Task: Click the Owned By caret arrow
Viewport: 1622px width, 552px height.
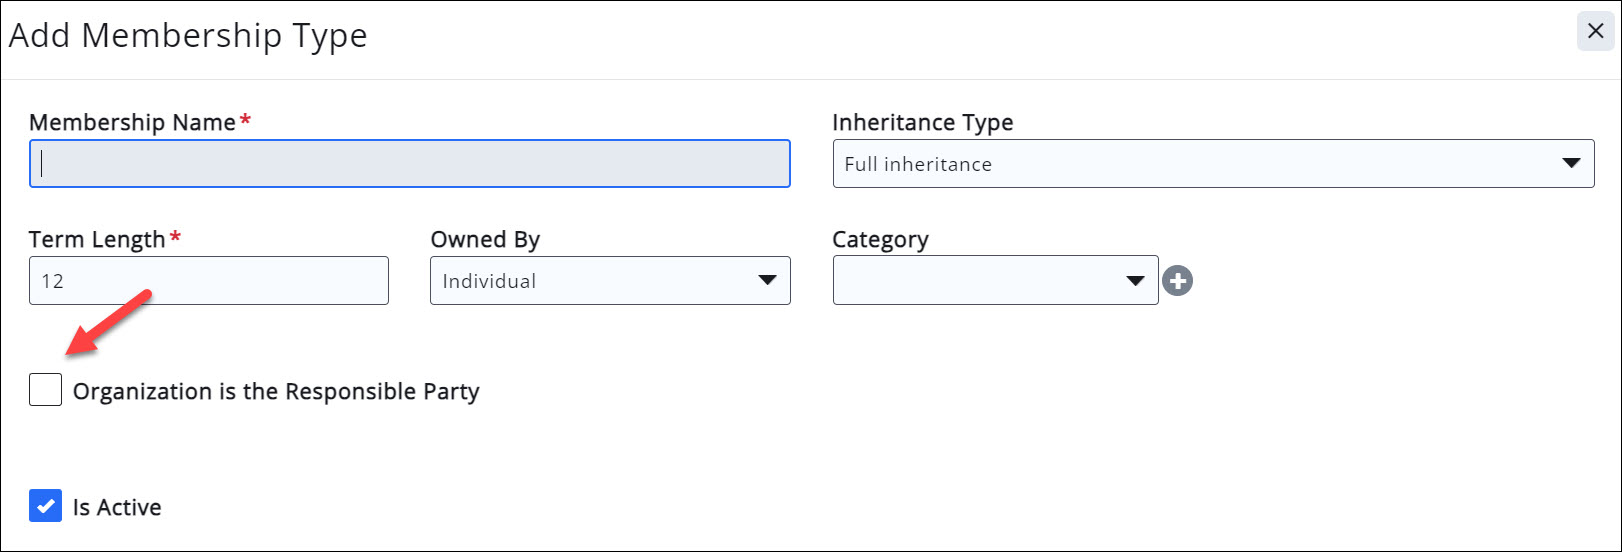Action: click(767, 281)
